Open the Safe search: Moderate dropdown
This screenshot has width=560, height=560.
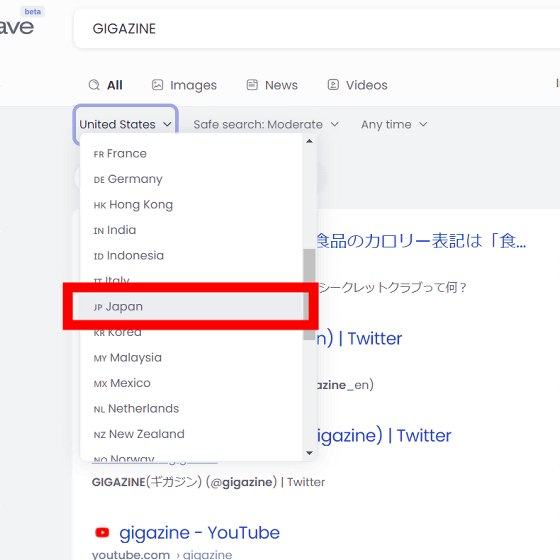click(x=266, y=124)
